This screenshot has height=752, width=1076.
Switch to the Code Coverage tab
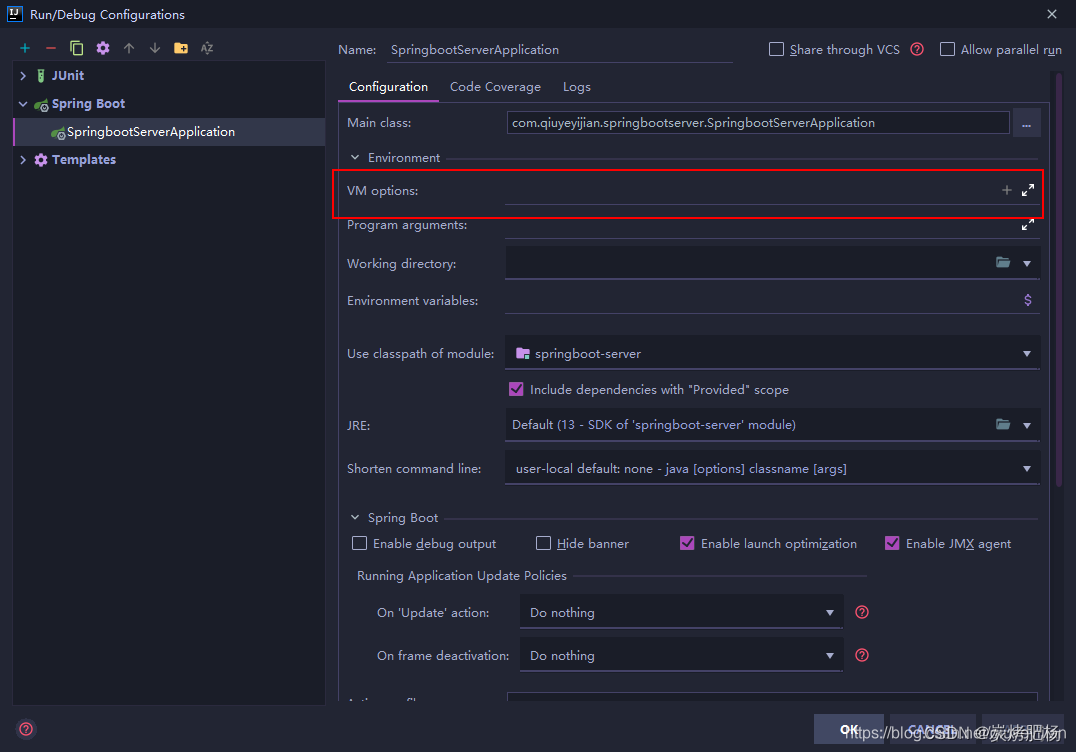pyautogui.click(x=495, y=86)
